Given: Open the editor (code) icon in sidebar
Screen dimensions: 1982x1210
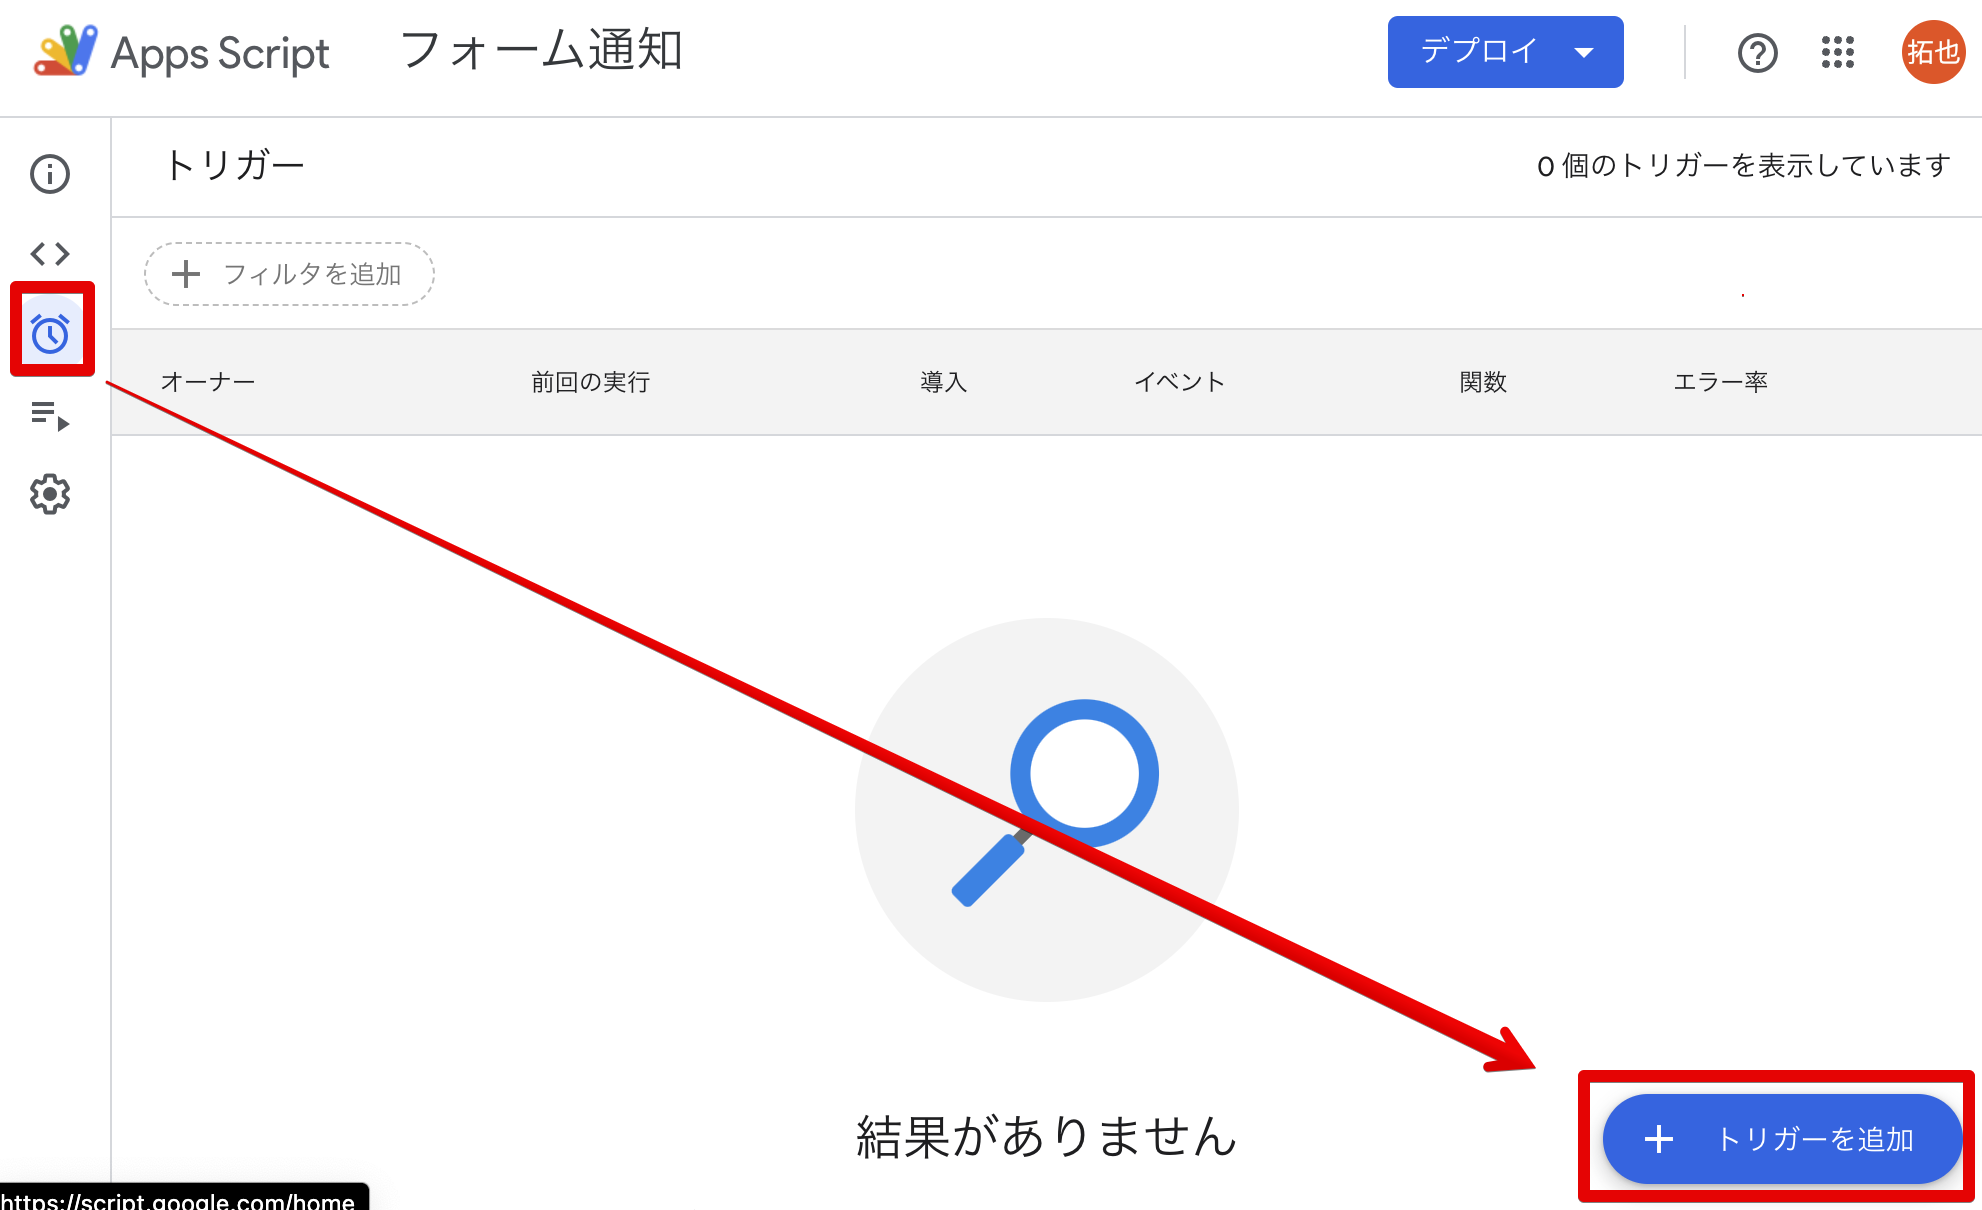Looking at the screenshot, I should point(50,253).
